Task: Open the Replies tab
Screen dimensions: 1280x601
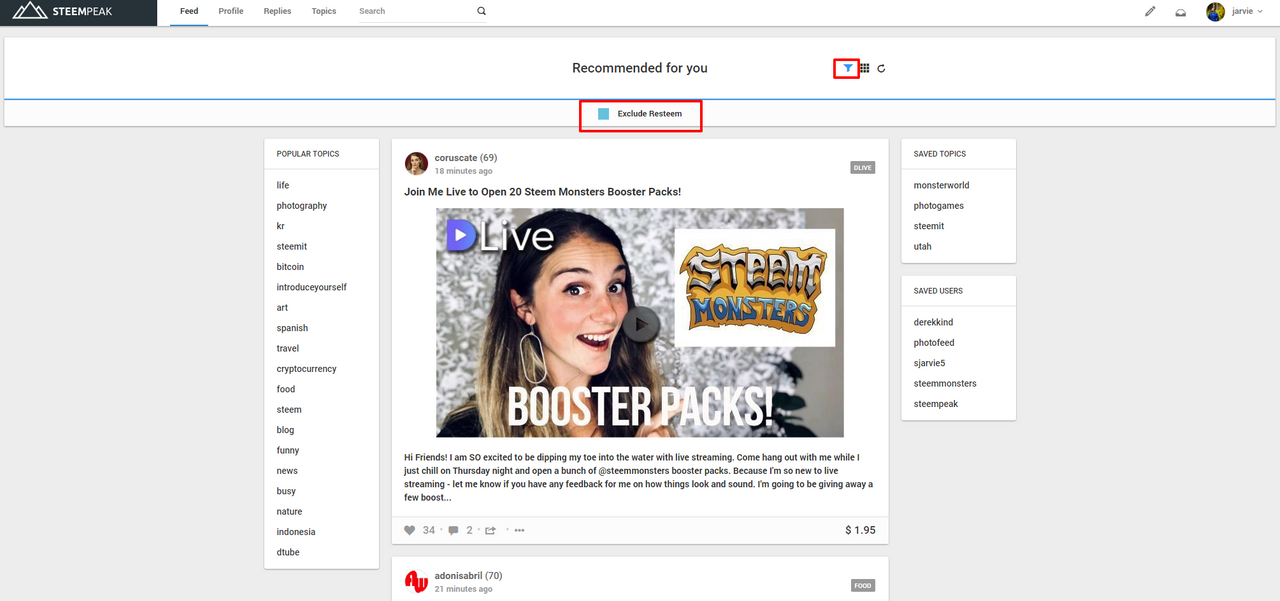Action: tap(277, 12)
